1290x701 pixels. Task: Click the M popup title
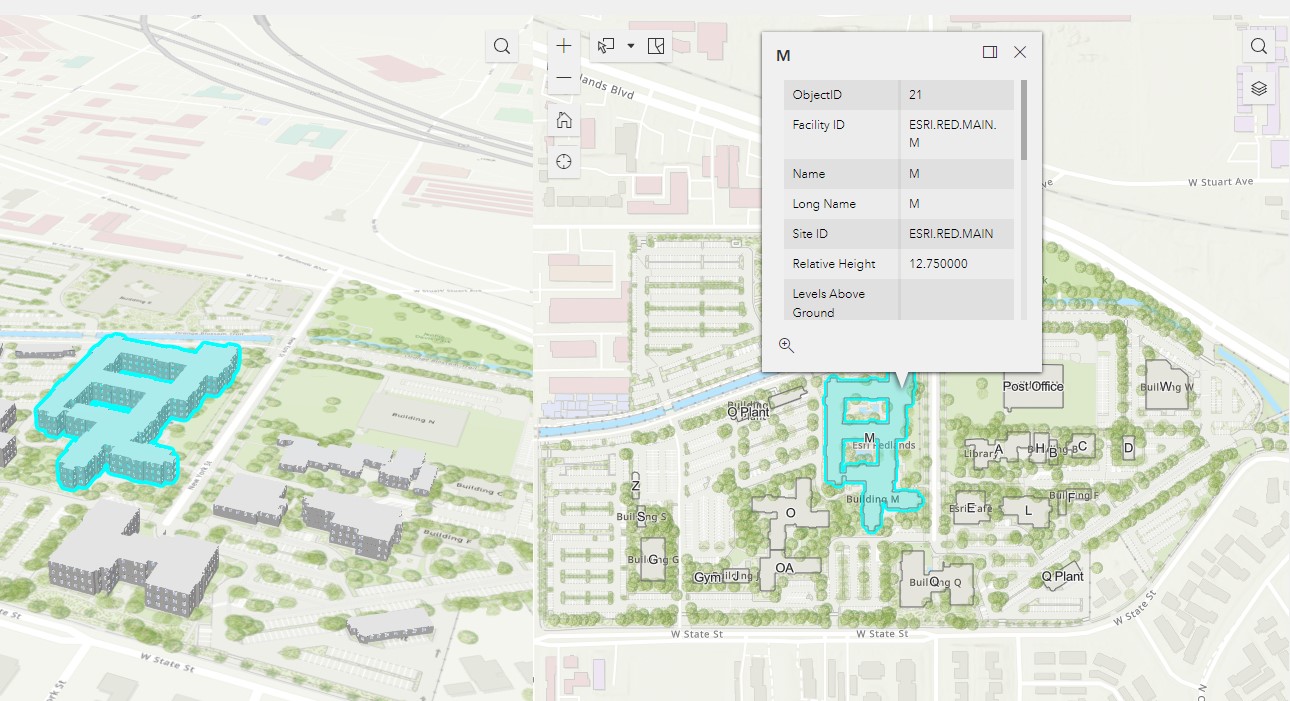[x=783, y=56]
